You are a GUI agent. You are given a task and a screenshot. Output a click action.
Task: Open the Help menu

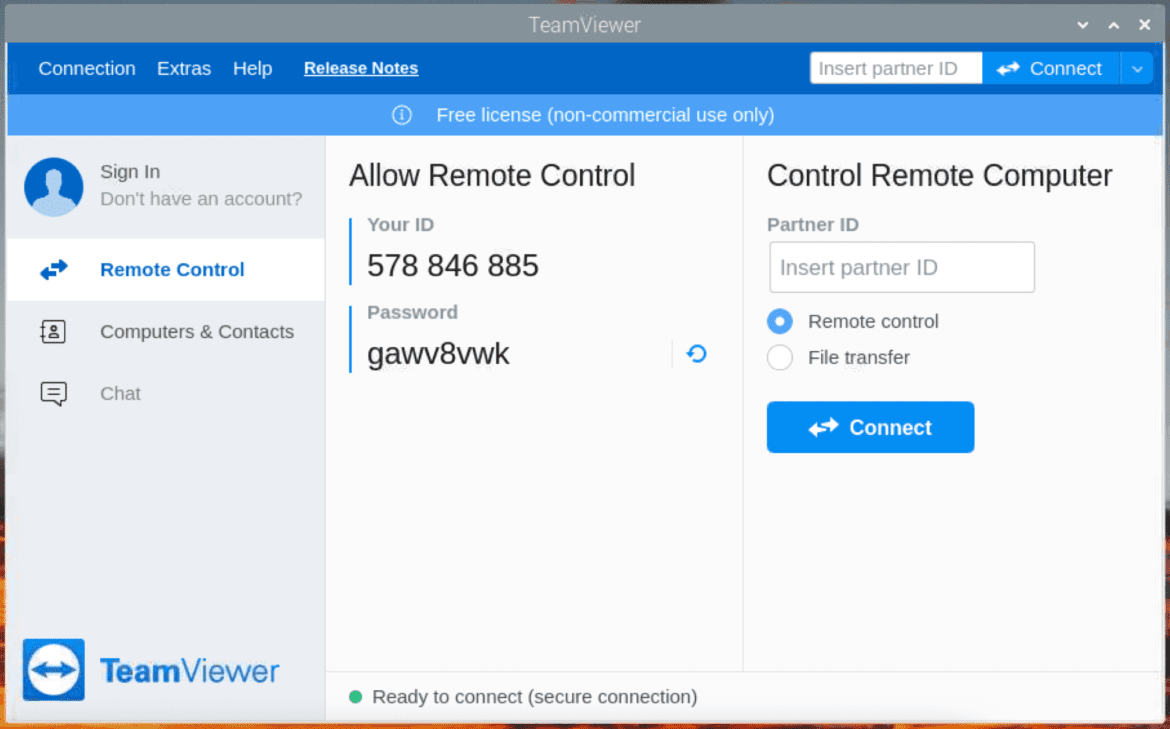pos(252,68)
